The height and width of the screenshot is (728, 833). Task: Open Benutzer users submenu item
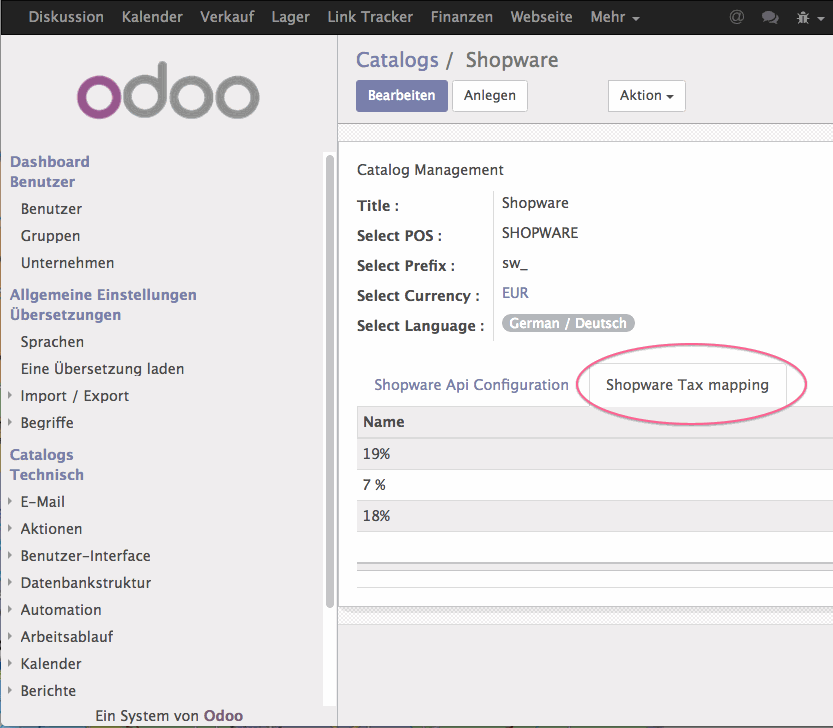(52, 209)
